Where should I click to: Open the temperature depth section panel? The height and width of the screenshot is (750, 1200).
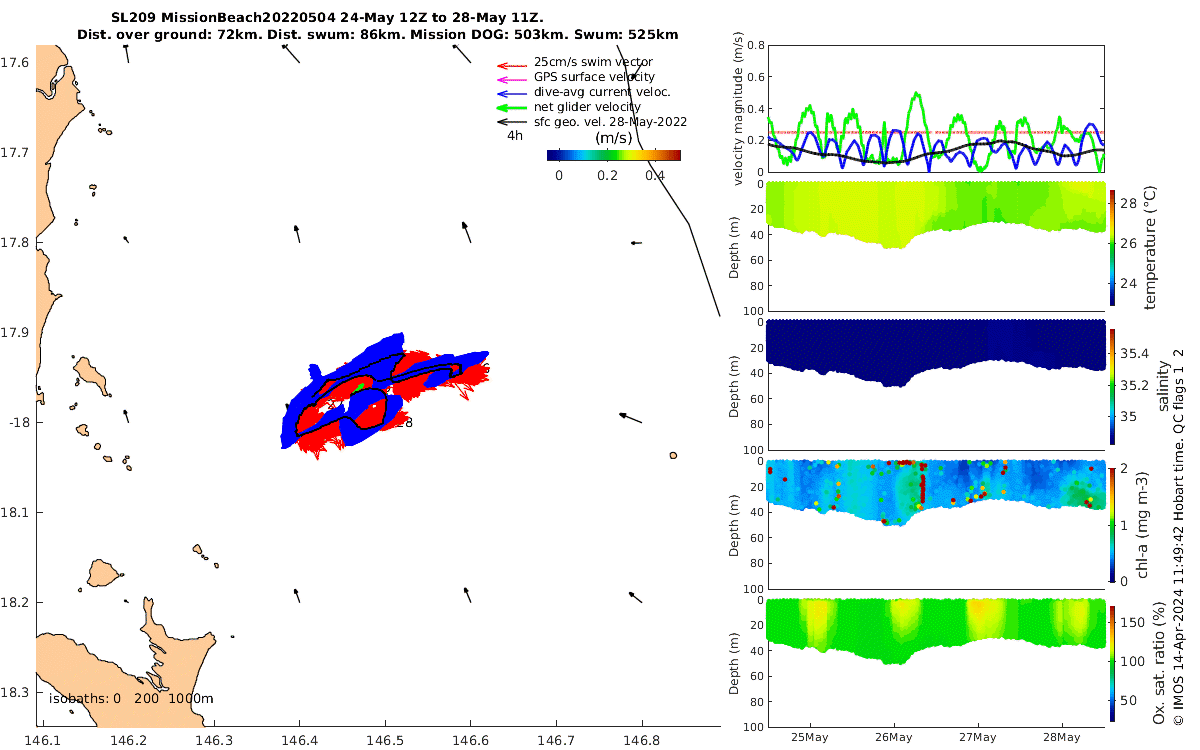[x=936, y=247]
